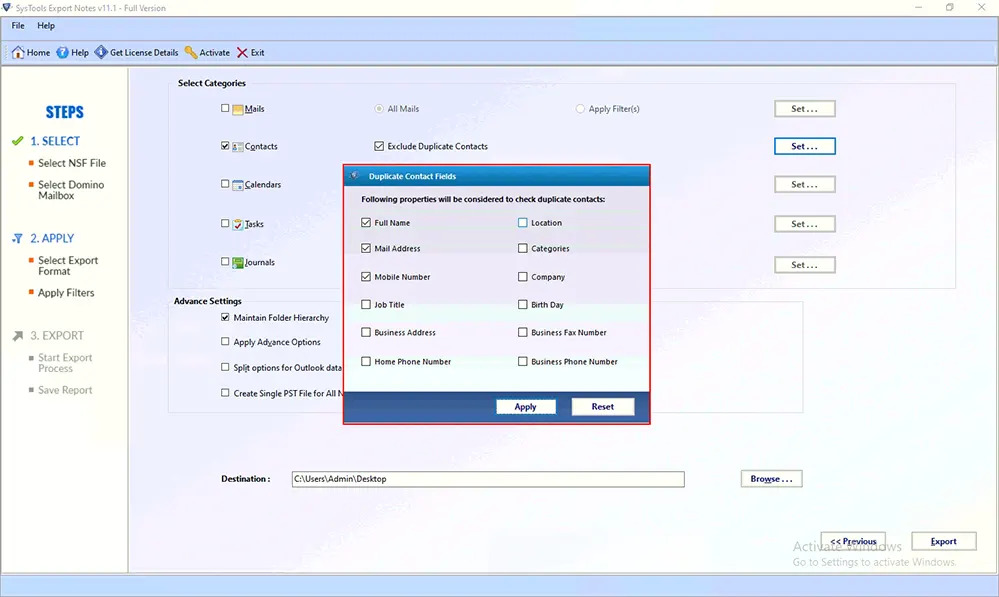Check the Business Address checkbox
Viewport: 999px width, 597px height.
click(x=366, y=332)
